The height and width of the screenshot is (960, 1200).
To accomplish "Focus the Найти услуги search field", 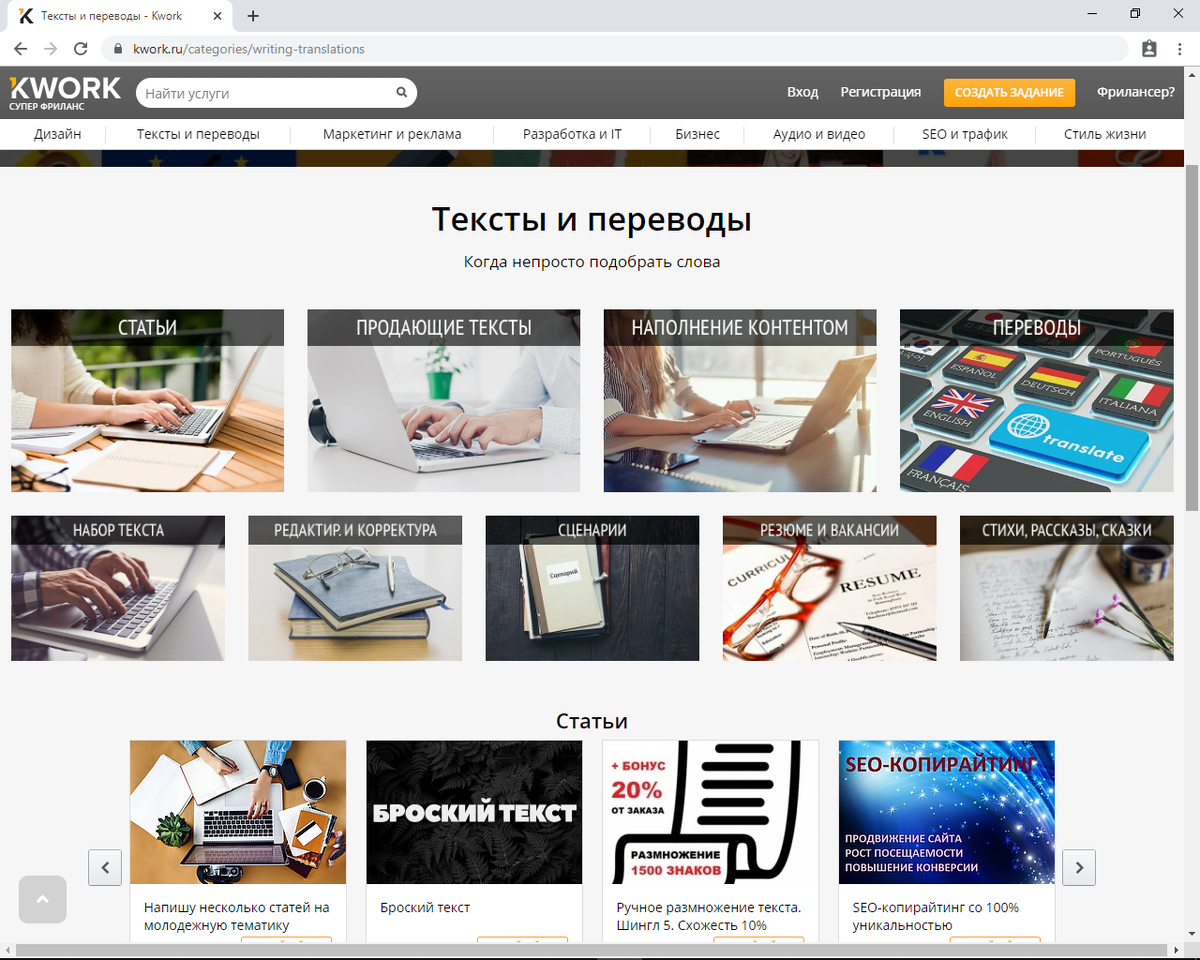I will click(x=265, y=93).
